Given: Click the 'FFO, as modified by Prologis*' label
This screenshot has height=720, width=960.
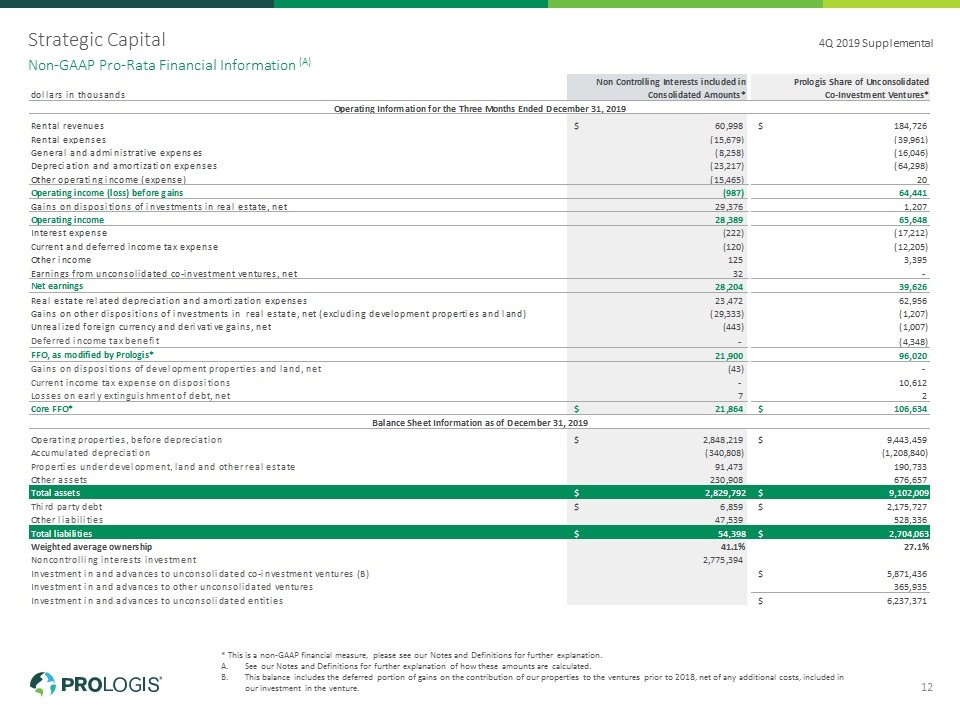Looking at the screenshot, I should (92, 354).
